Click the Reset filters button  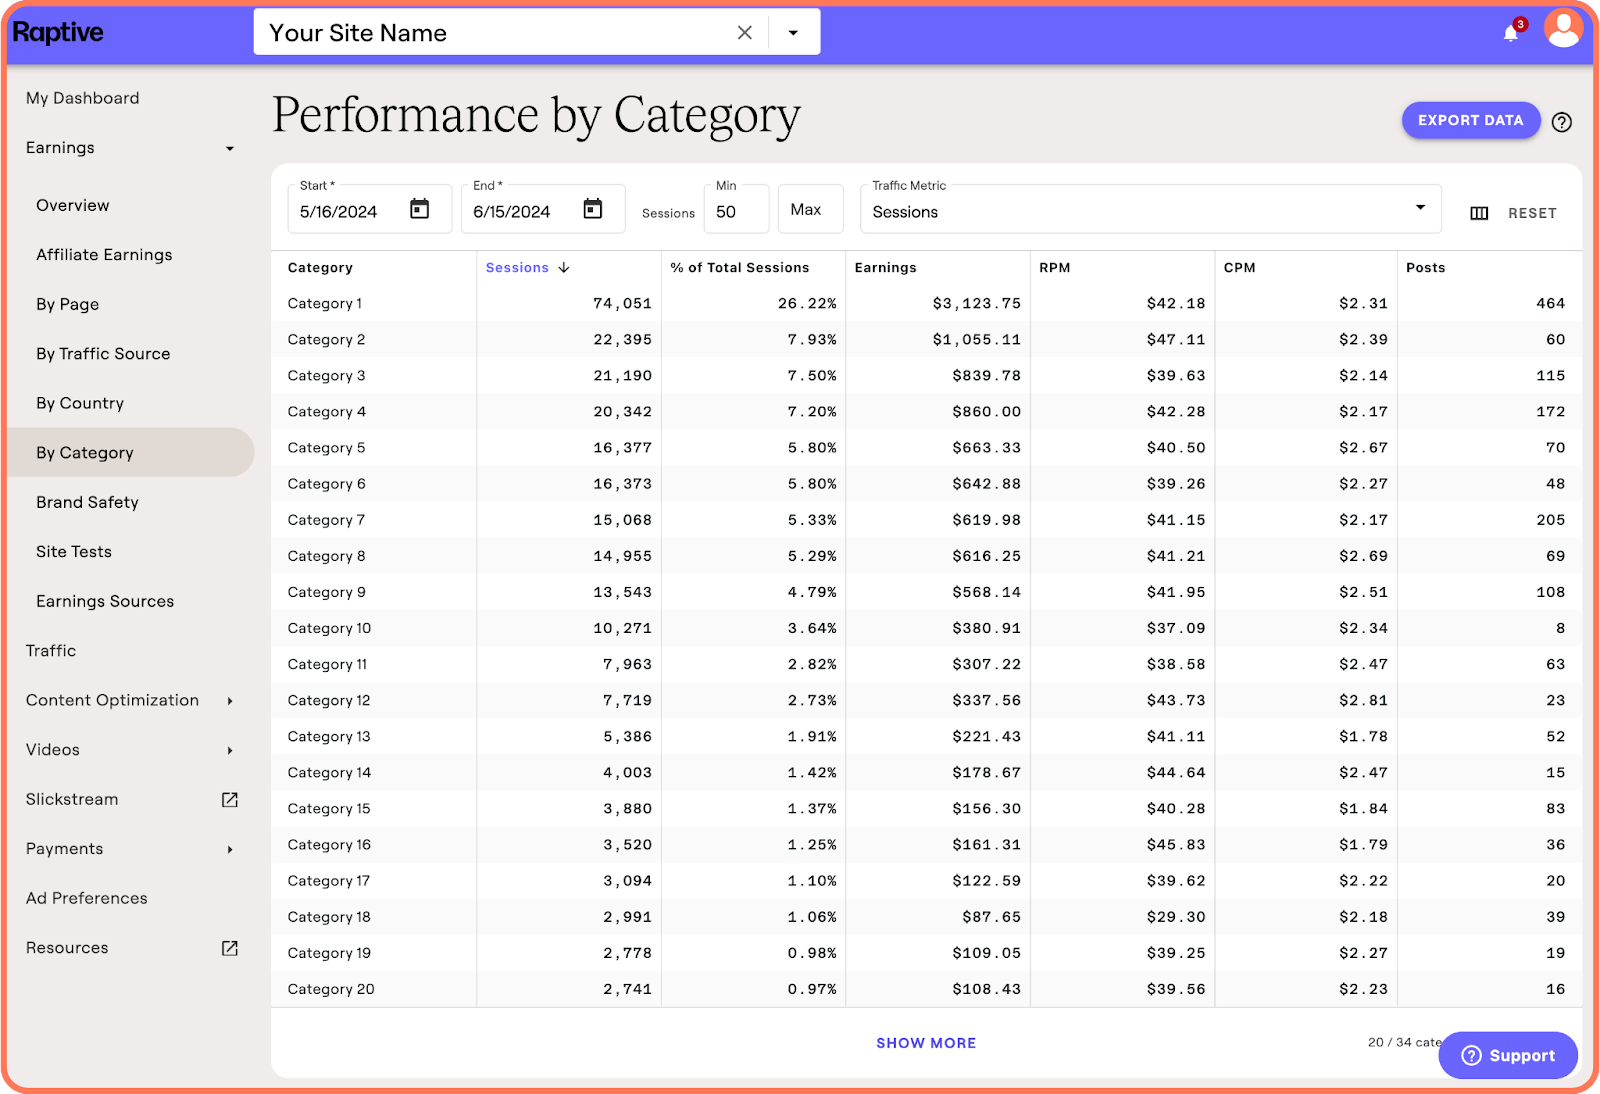[1532, 213]
